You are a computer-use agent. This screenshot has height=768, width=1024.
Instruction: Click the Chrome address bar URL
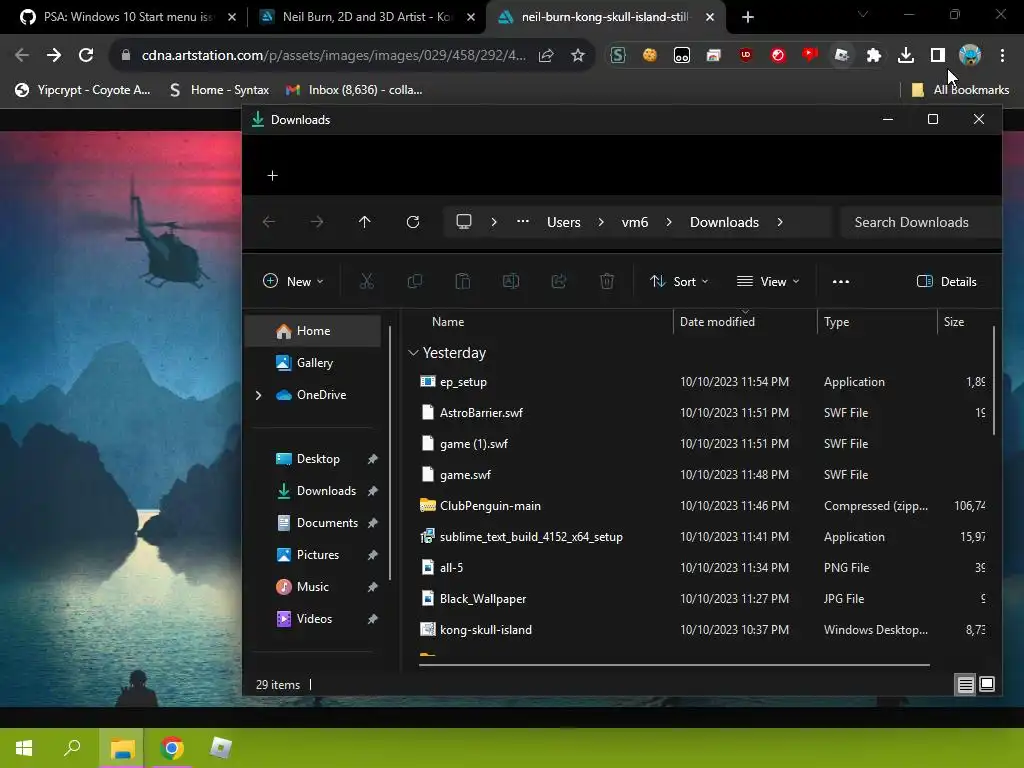pos(333,56)
